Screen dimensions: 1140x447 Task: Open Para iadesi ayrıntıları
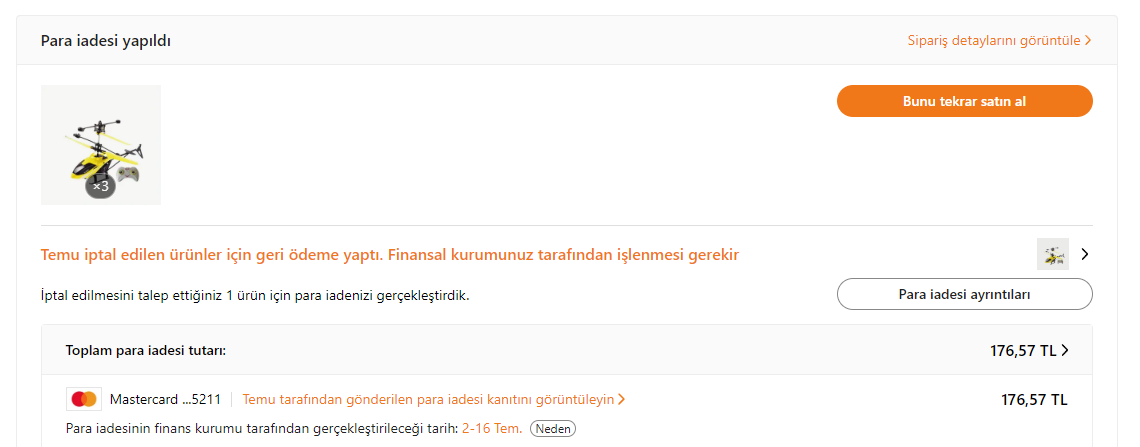965,294
